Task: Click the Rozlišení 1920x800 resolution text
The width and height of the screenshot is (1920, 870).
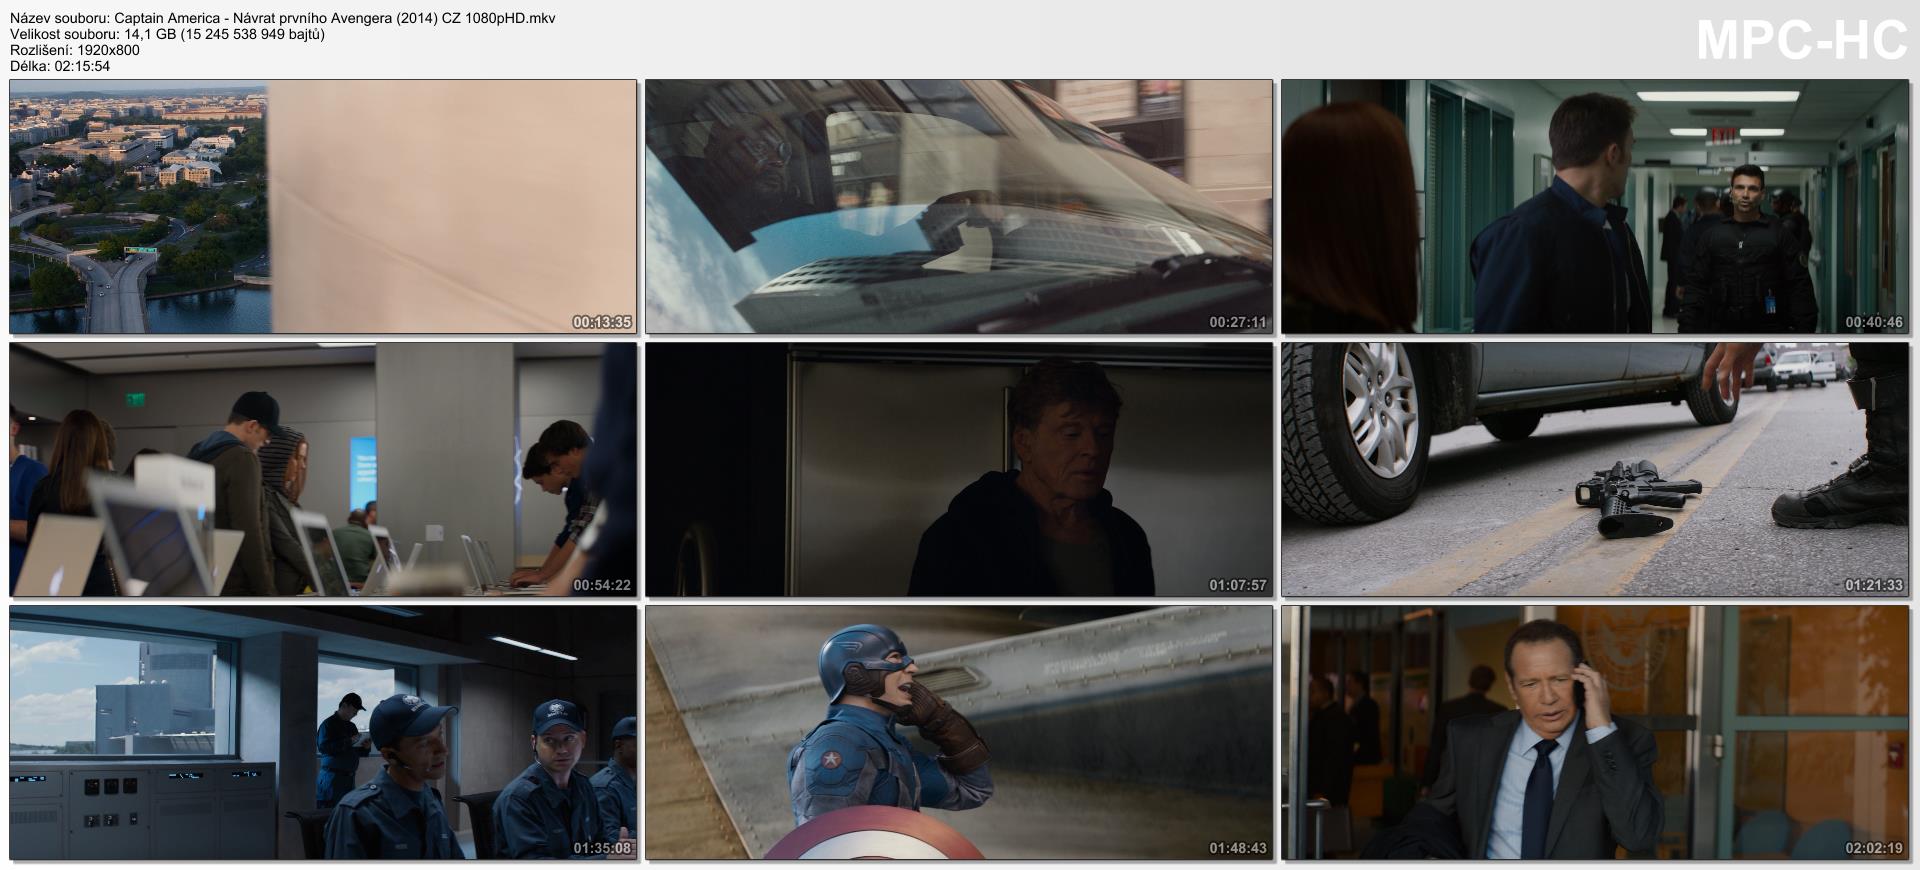Action: coord(75,50)
